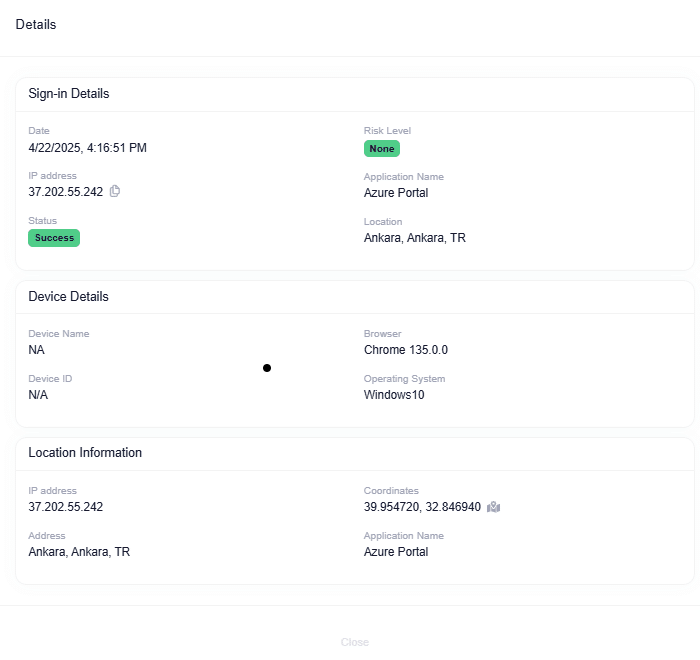Select the browser value Chrome 135.0.0

[x=406, y=351]
